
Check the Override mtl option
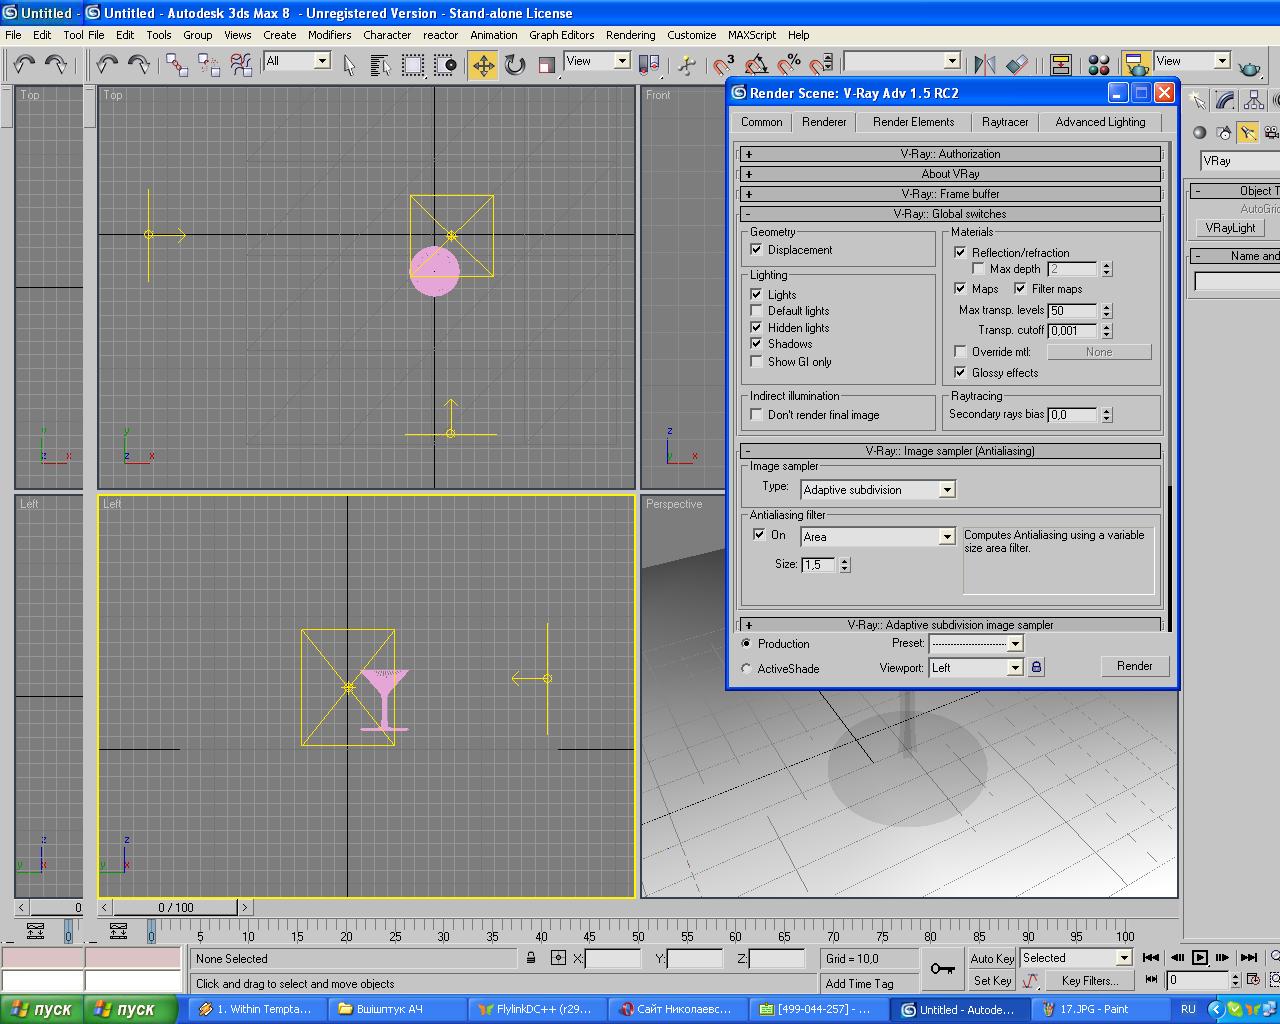(x=960, y=352)
